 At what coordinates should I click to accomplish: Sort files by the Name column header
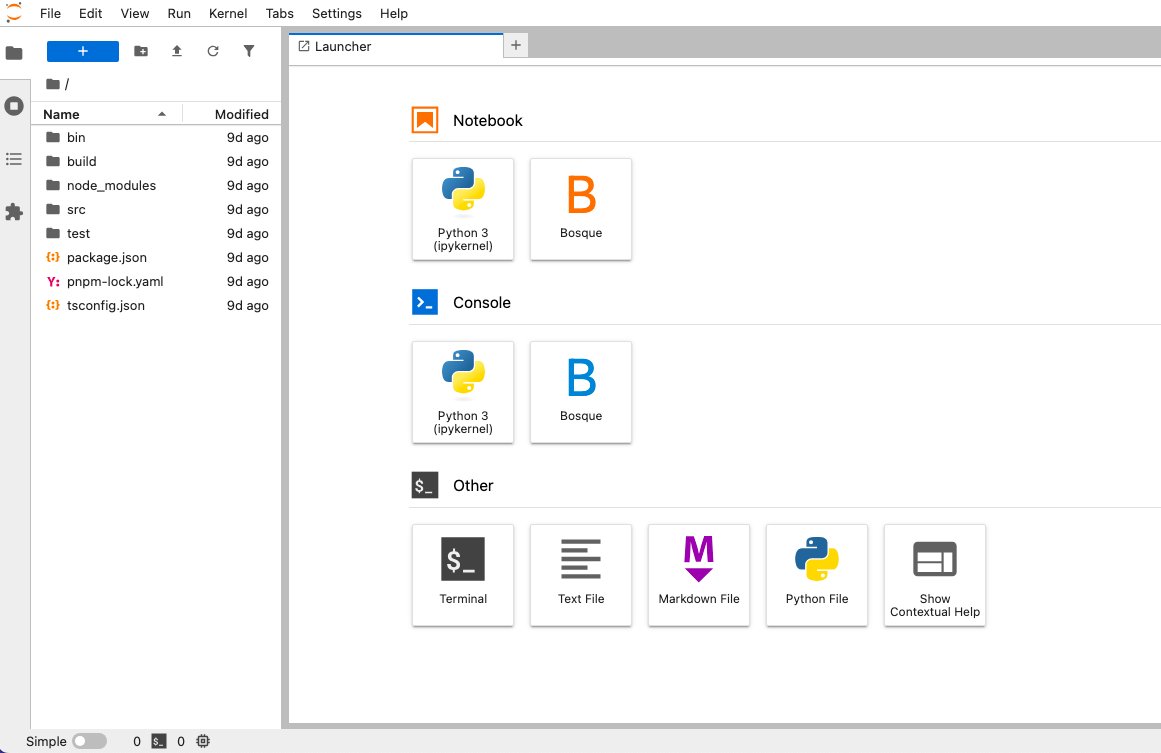point(107,114)
